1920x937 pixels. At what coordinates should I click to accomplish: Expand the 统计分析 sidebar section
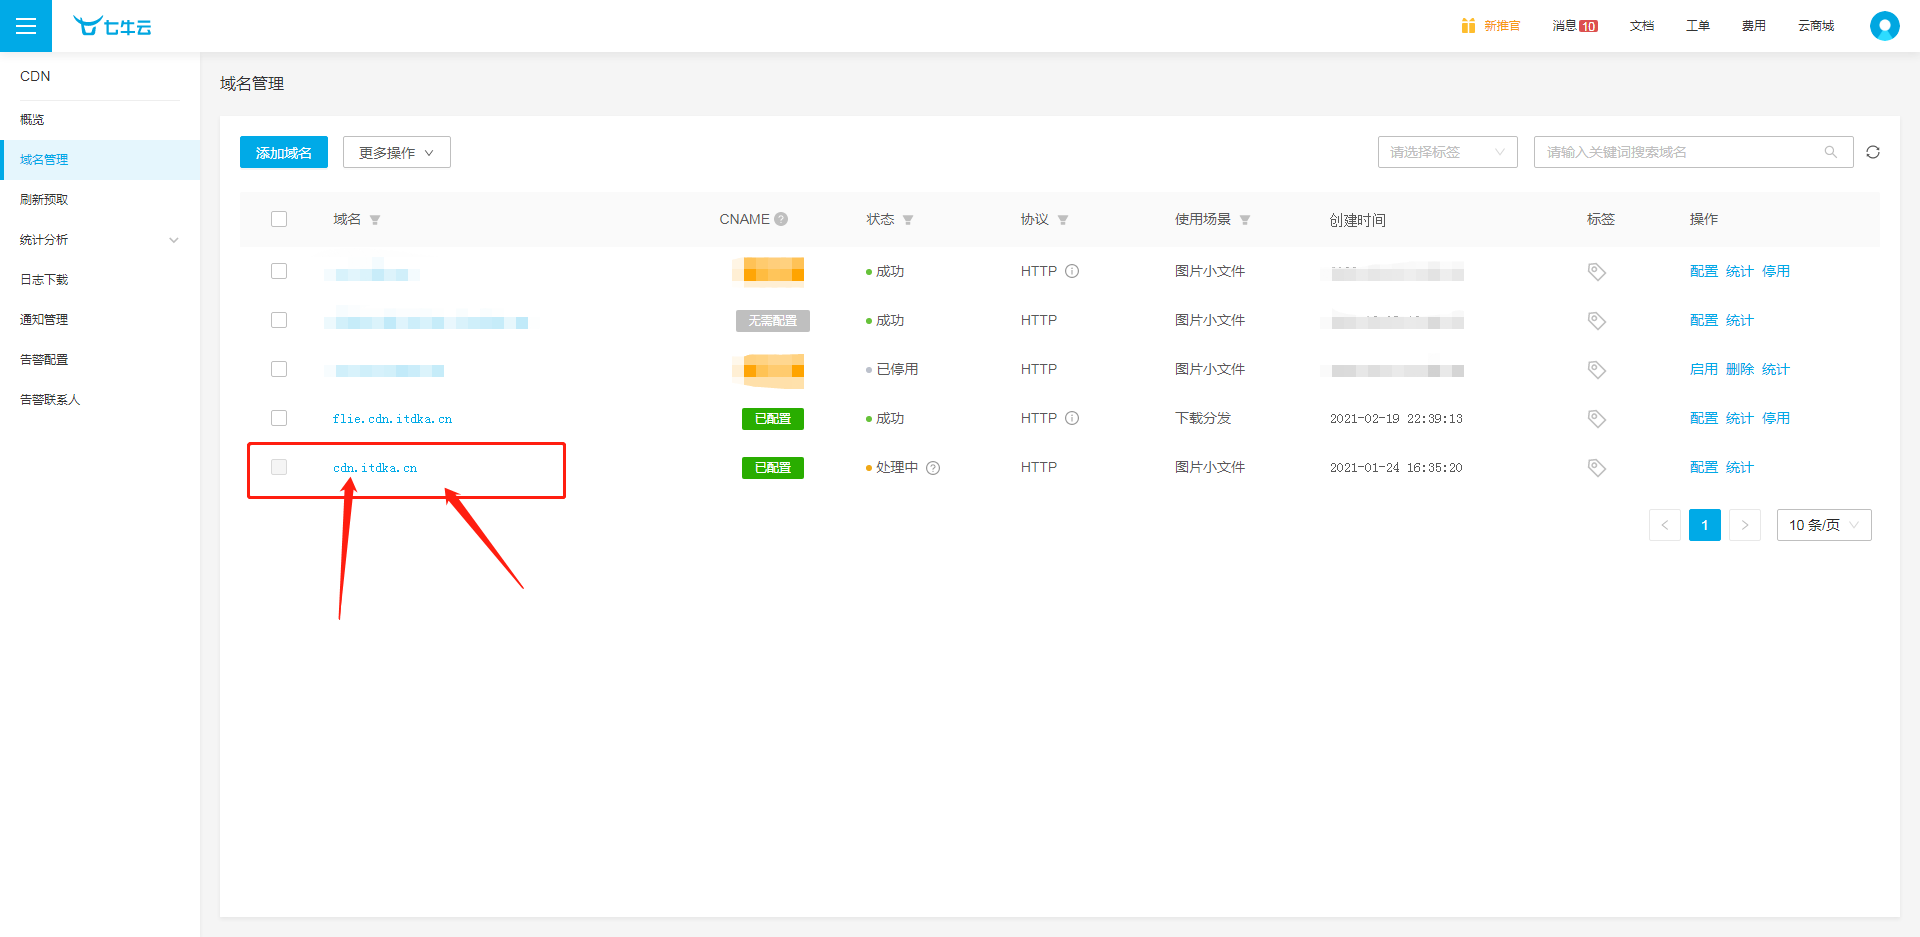click(x=100, y=240)
